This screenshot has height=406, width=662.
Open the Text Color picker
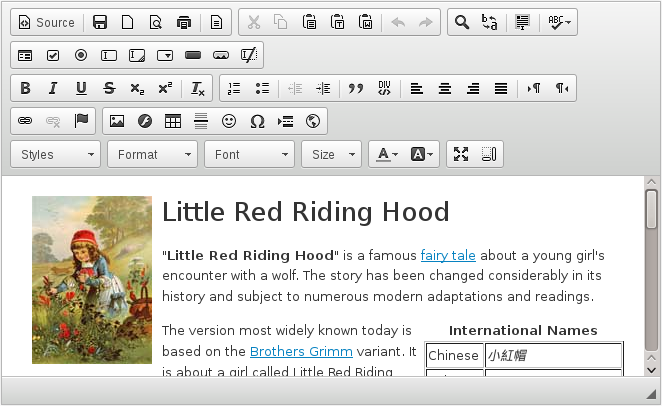pos(385,154)
